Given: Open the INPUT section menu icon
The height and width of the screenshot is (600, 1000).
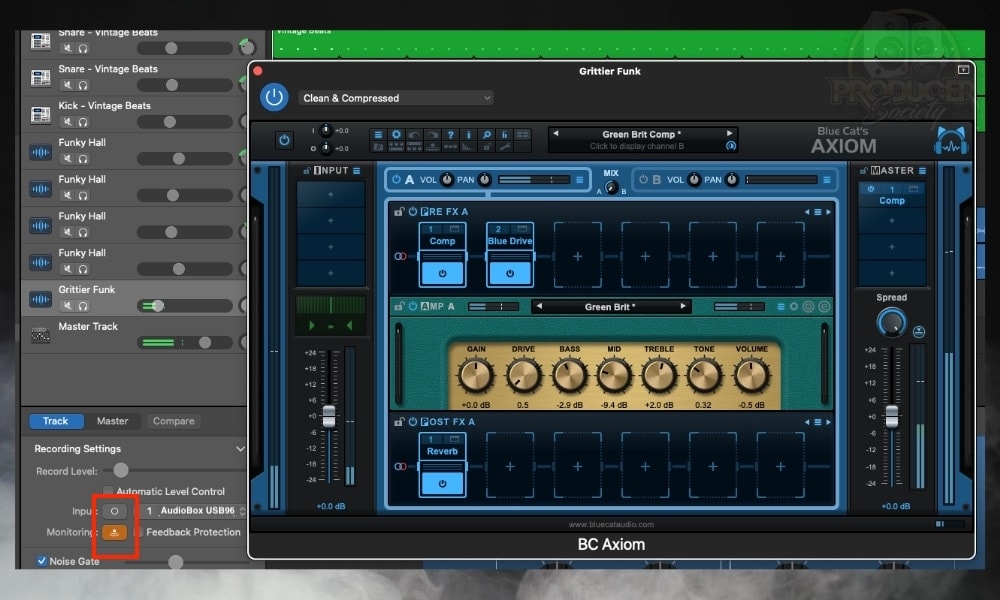Looking at the screenshot, I should click(x=357, y=170).
